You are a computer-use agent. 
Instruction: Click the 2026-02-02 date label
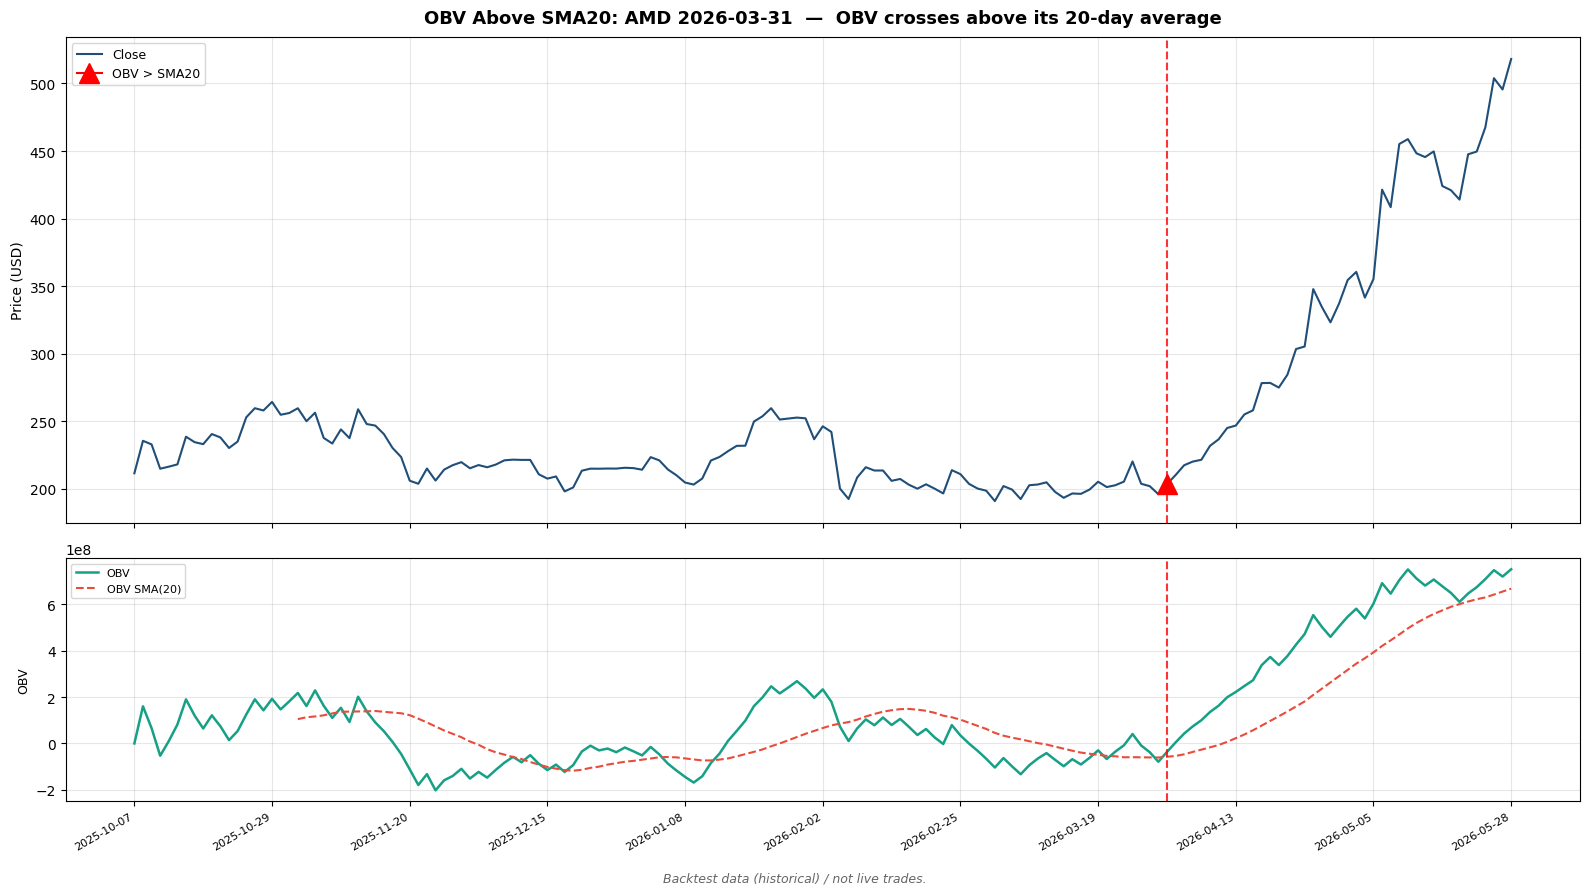click(793, 833)
